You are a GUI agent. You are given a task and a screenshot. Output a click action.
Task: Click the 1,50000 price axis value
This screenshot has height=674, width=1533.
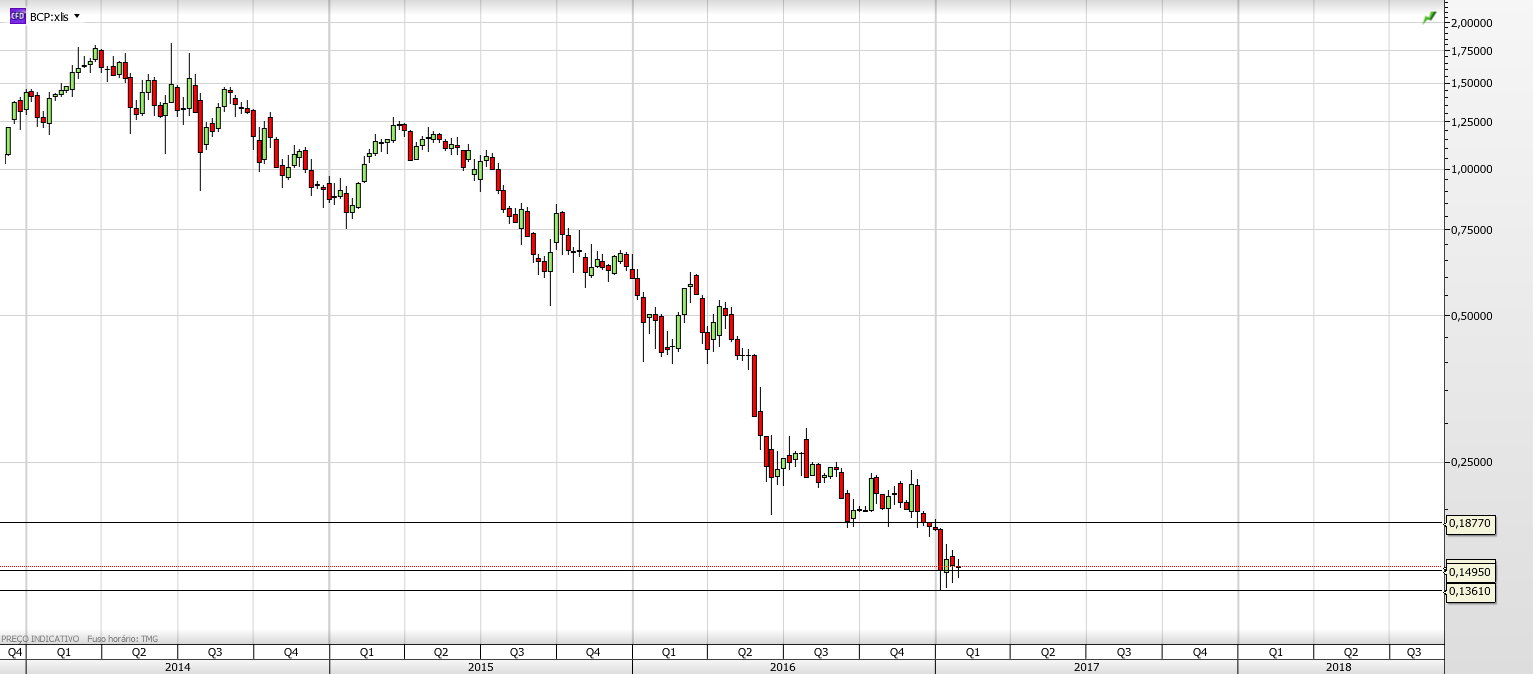click(1471, 83)
